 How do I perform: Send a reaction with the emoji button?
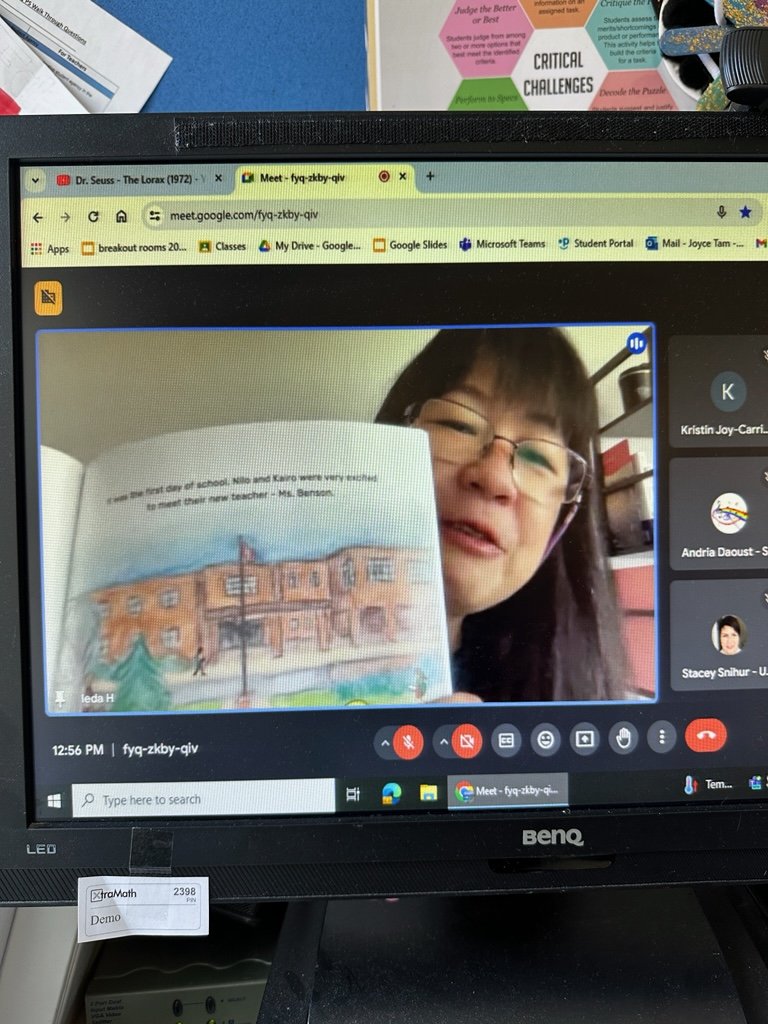pyautogui.click(x=545, y=739)
